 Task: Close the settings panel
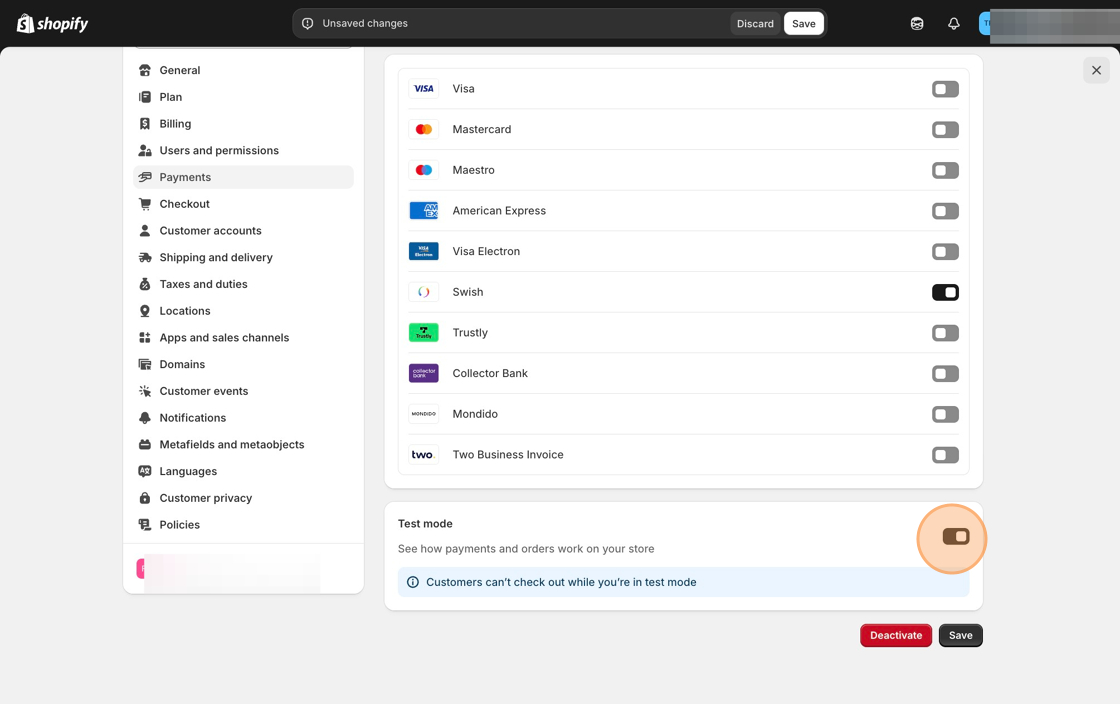pyautogui.click(x=1096, y=70)
